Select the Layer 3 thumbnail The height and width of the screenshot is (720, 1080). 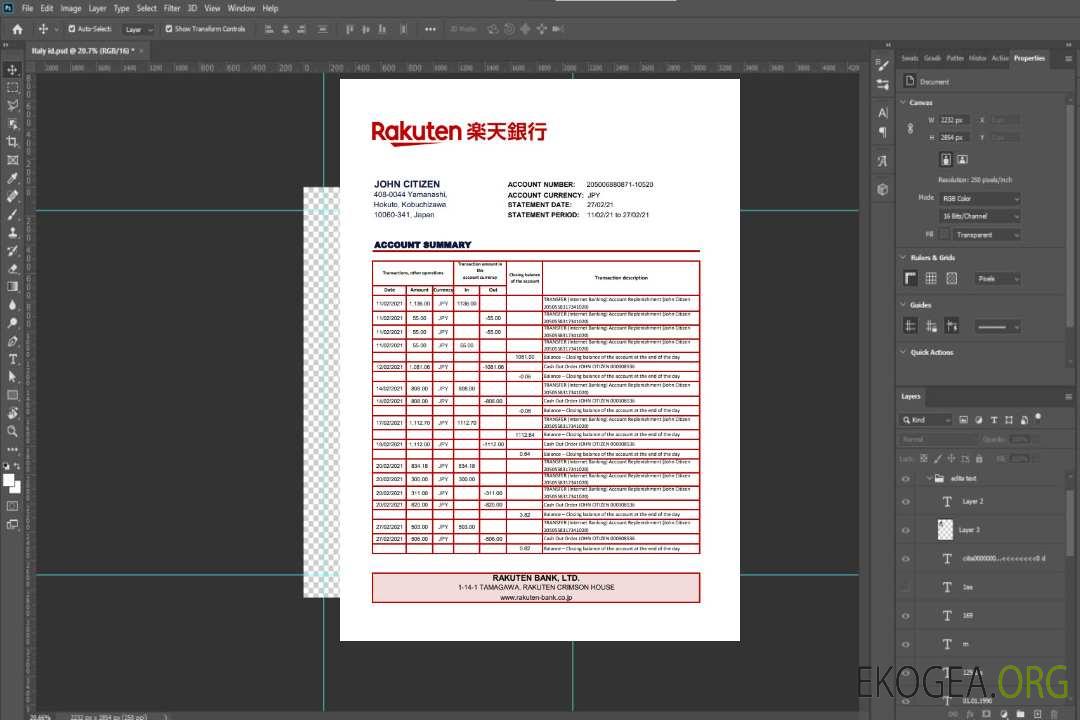pos(946,530)
